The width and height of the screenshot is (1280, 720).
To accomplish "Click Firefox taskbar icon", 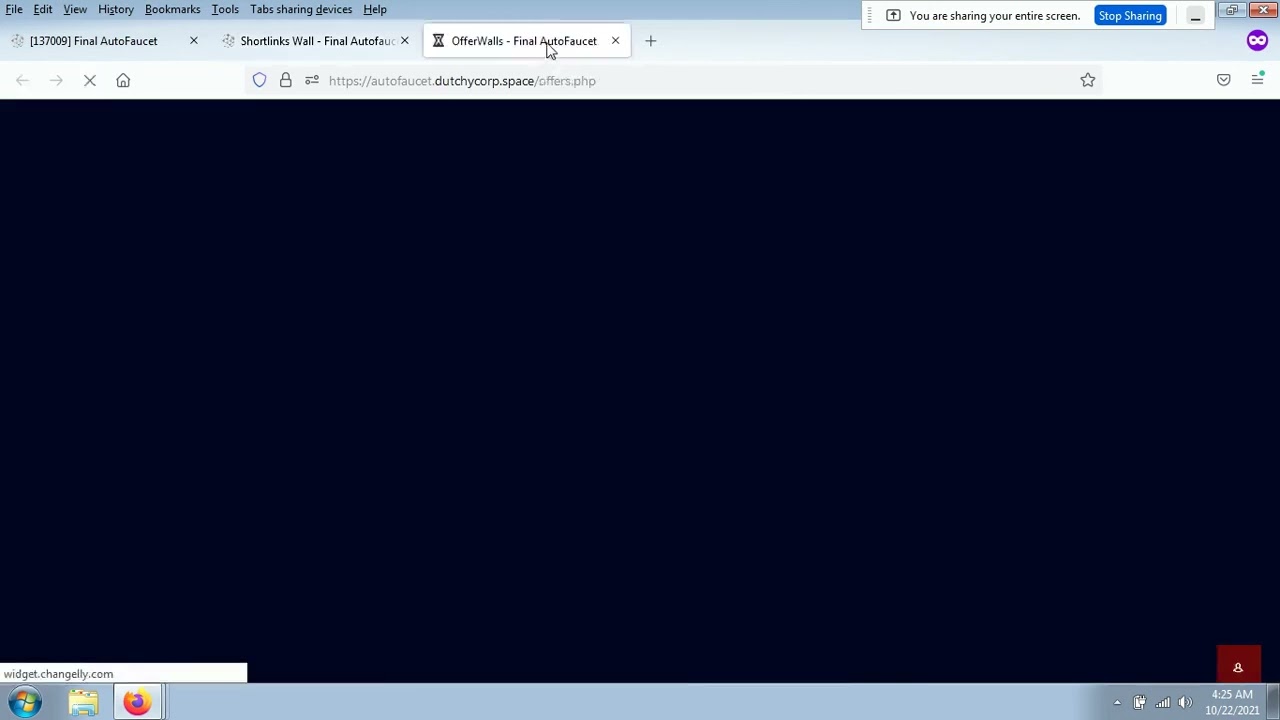I will 137,702.
